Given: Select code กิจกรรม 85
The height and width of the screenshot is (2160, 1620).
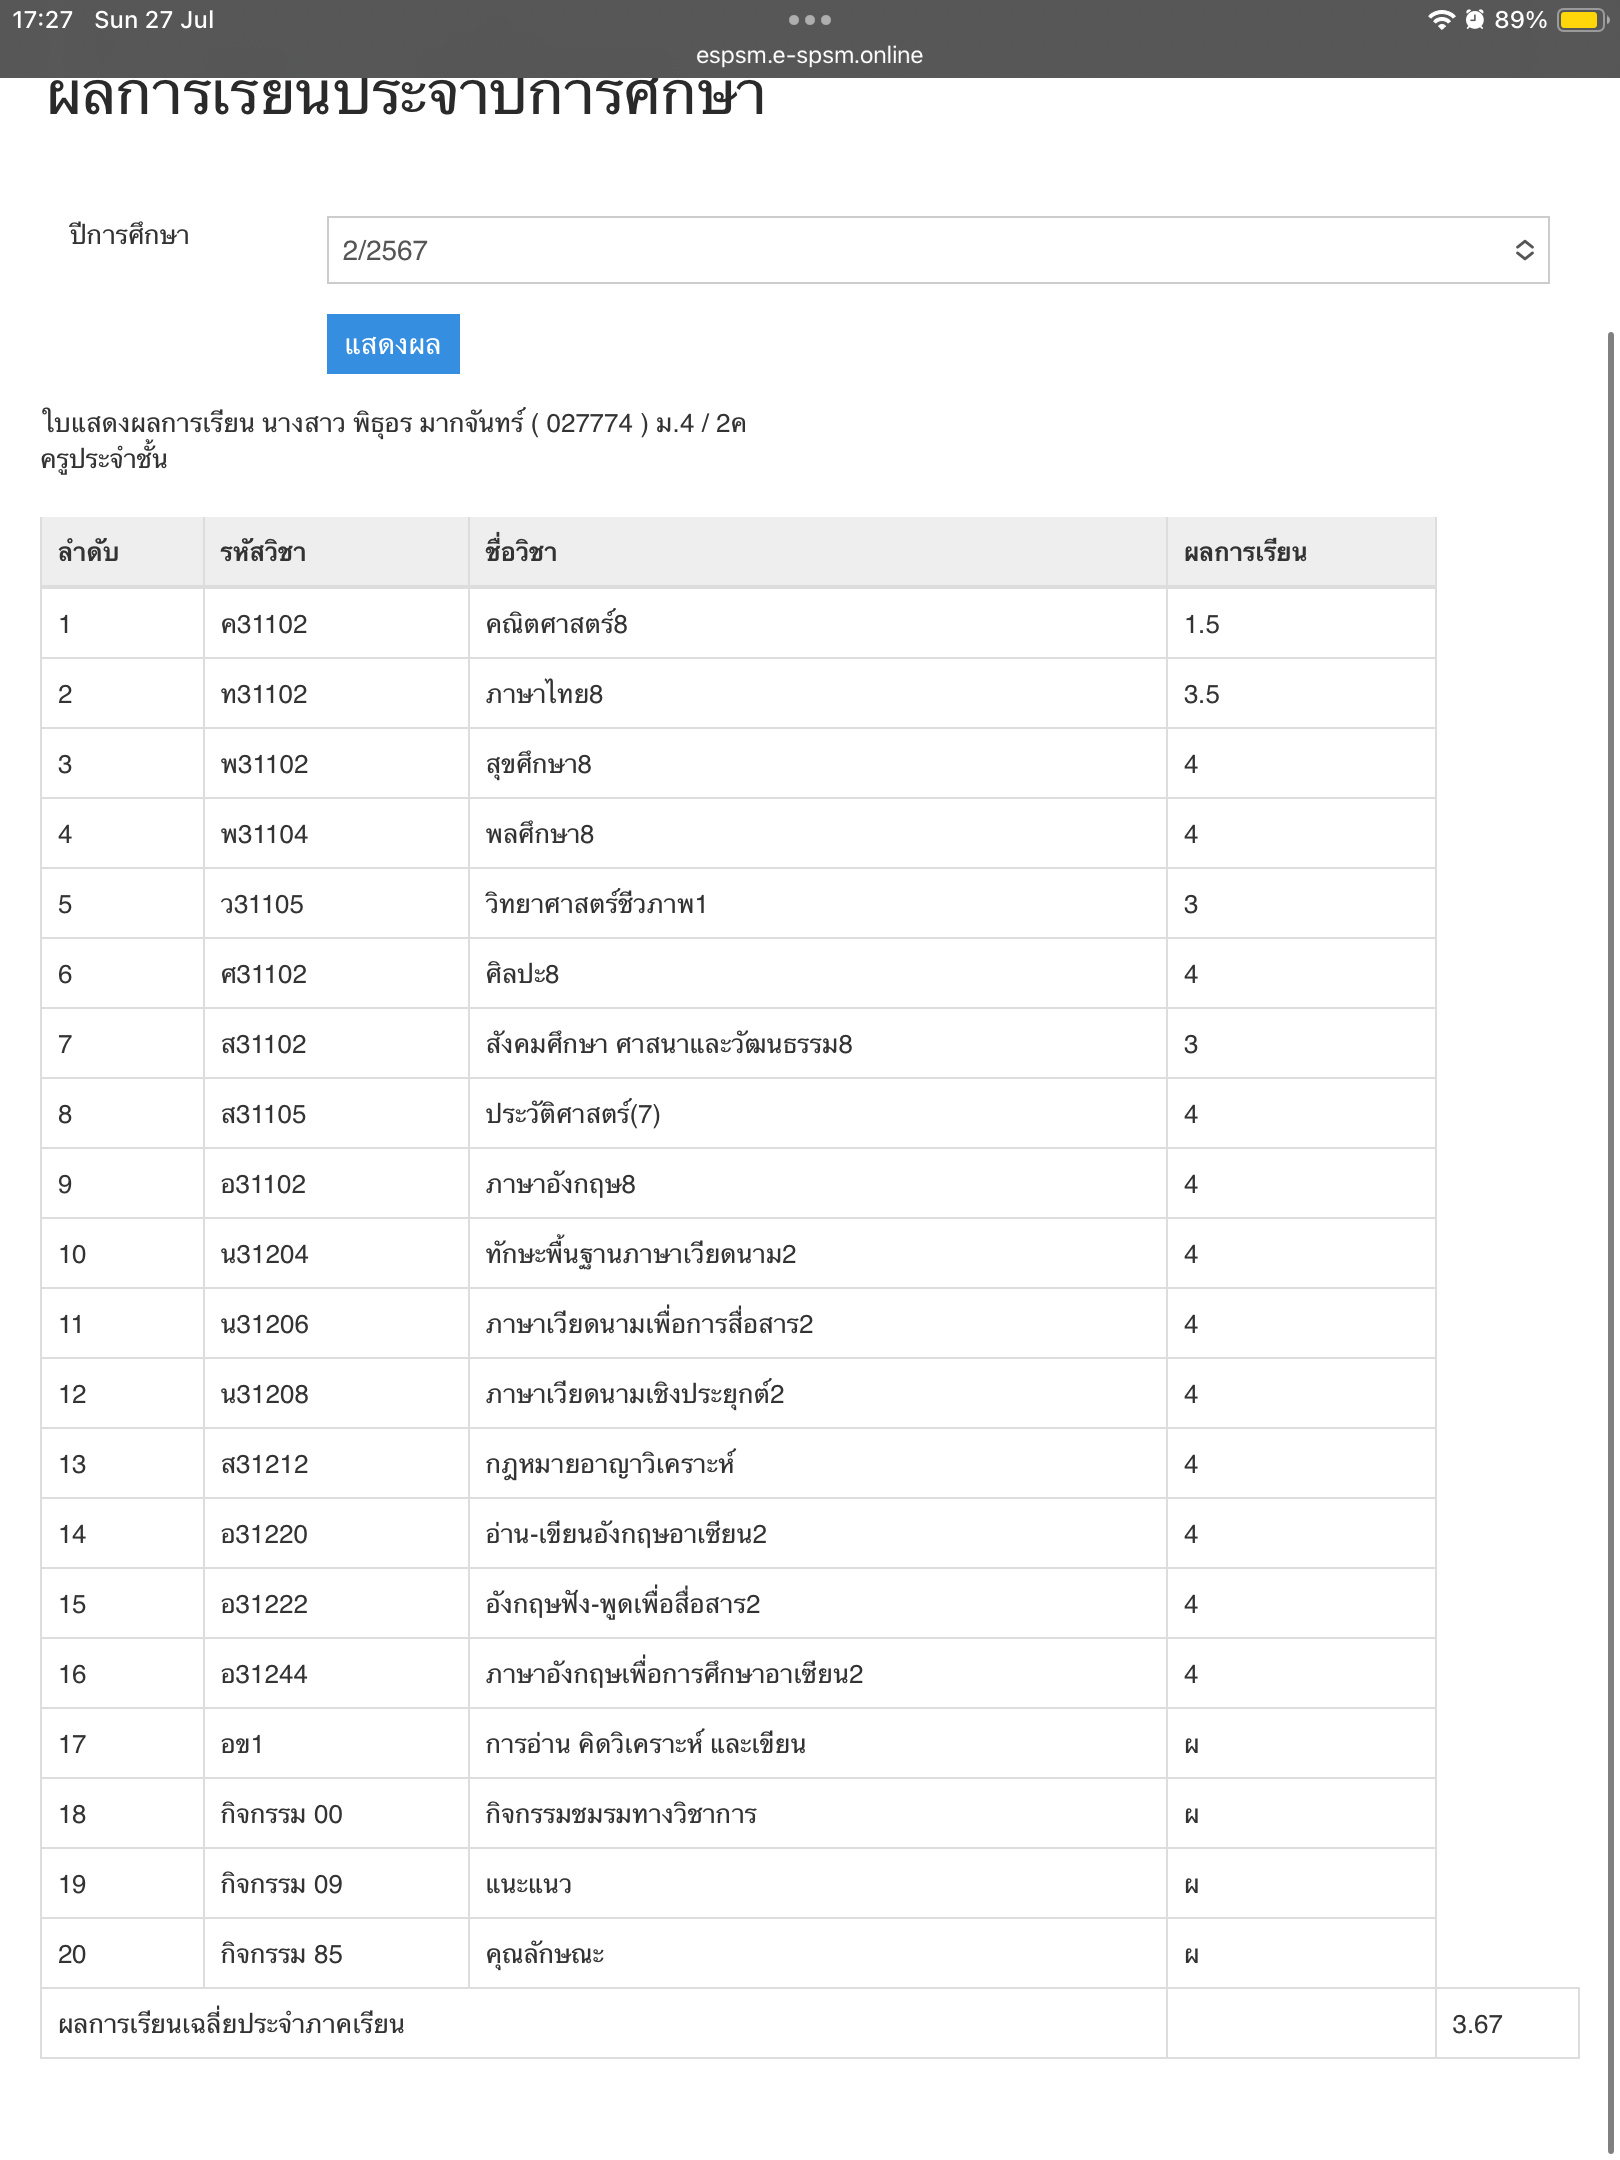Looking at the screenshot, I should click(281, 1954).
